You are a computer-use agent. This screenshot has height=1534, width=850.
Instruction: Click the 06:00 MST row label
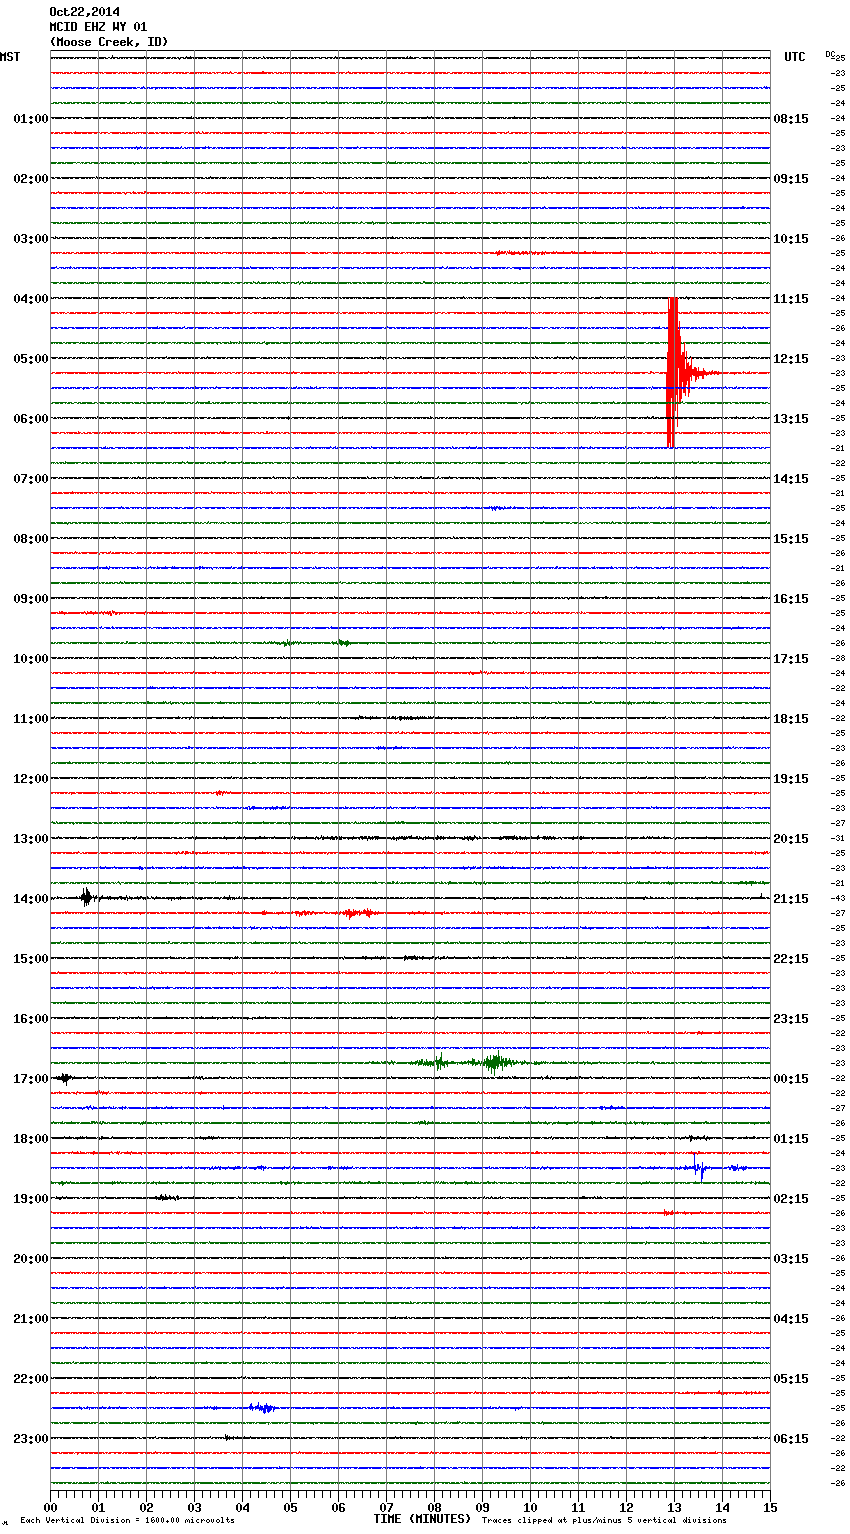click(x=31, y=419)
